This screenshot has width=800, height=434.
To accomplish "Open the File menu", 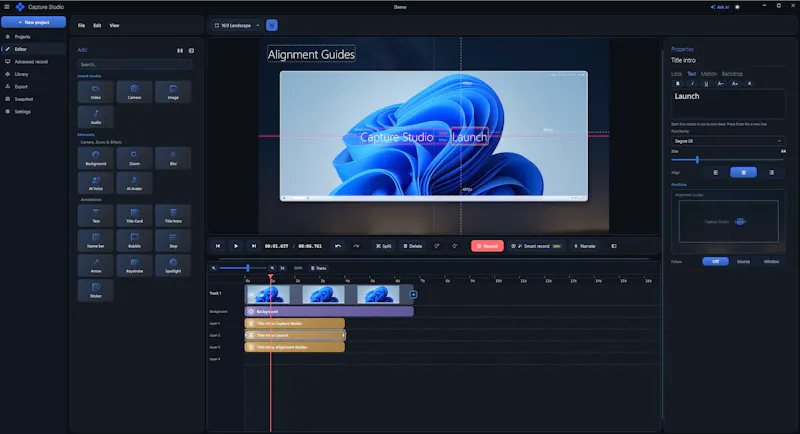I will (81, 25).
